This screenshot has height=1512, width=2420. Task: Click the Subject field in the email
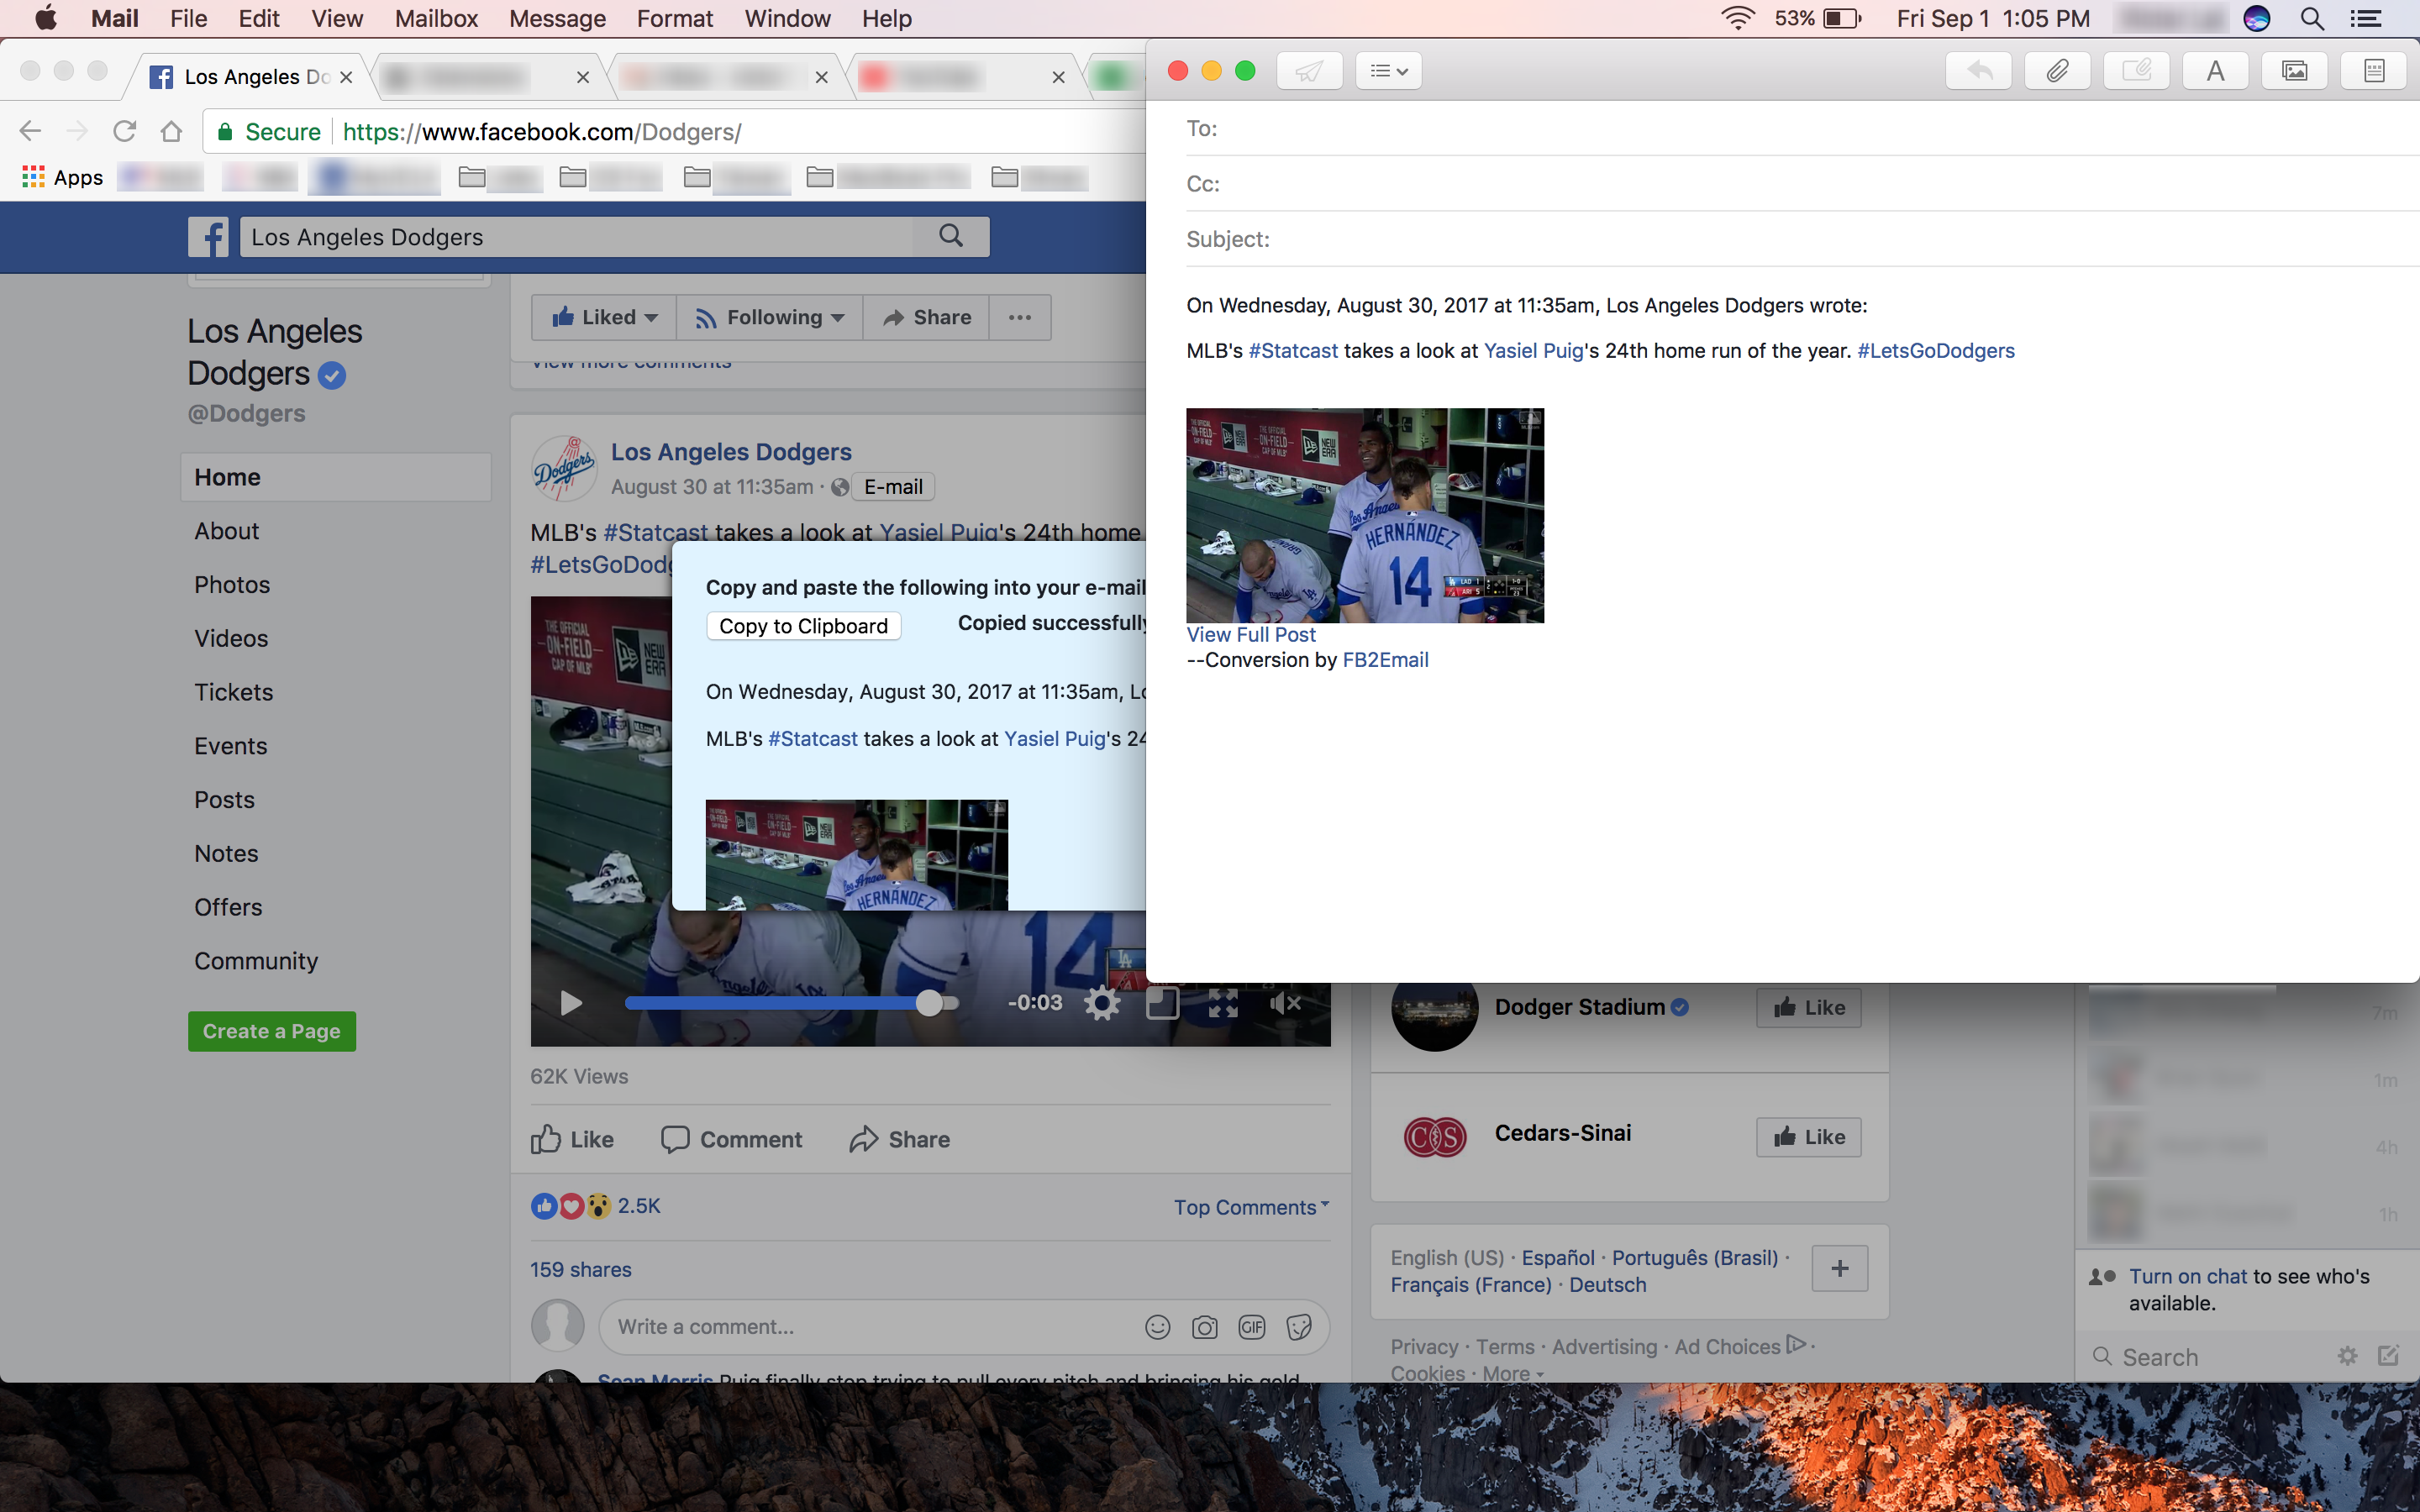[x=1800, y=240]
